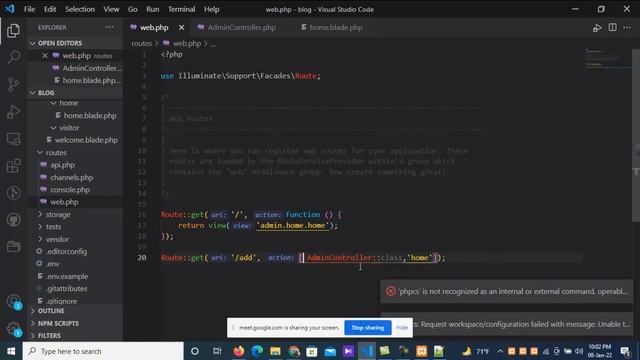This screenshot has height=360, width=640.
Task: Split the editor to the right
Action: pos(612,27)
